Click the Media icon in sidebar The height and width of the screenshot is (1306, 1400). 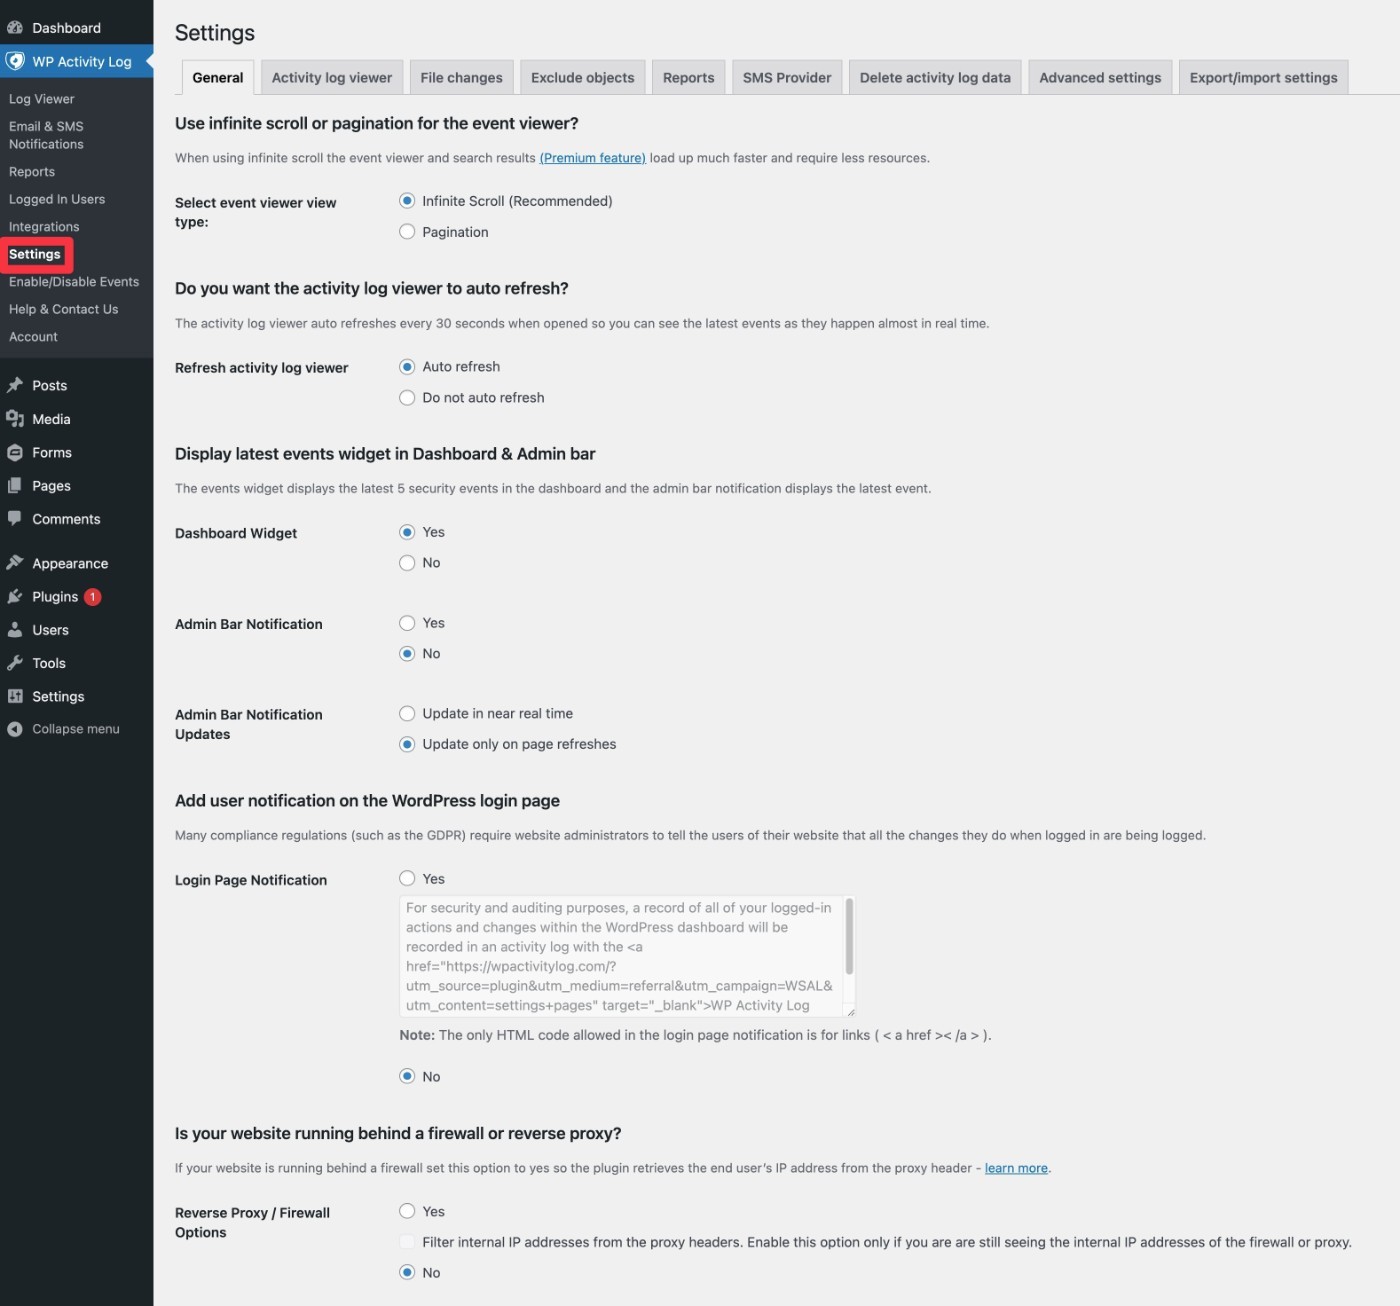(15, 419)
